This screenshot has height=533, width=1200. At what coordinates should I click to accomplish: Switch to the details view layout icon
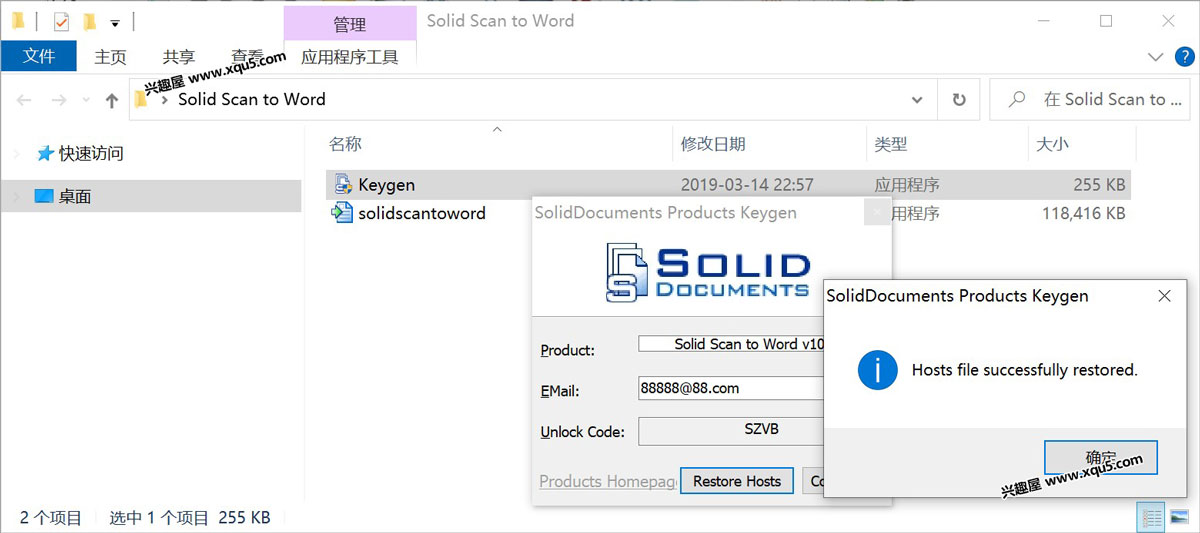[x=1152, y=518]
